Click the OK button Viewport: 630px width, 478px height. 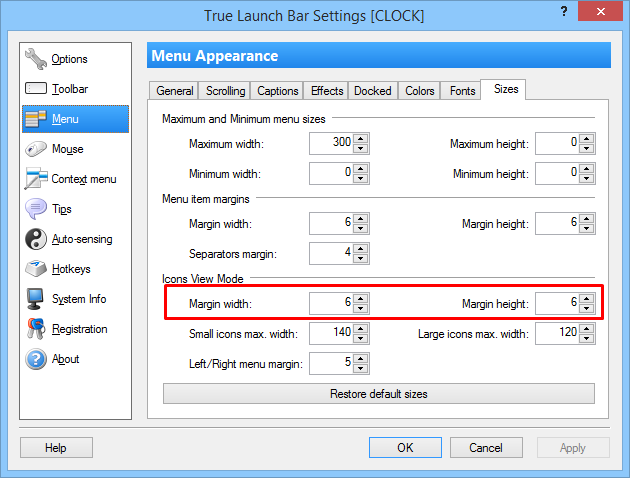(405, 447)
